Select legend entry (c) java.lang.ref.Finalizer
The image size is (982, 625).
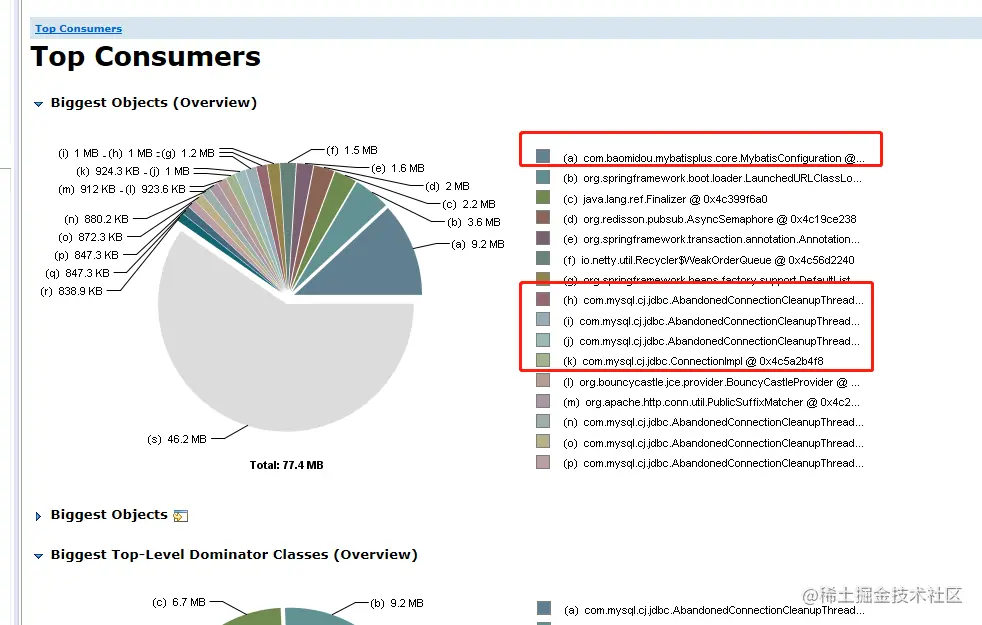[664, 199]
